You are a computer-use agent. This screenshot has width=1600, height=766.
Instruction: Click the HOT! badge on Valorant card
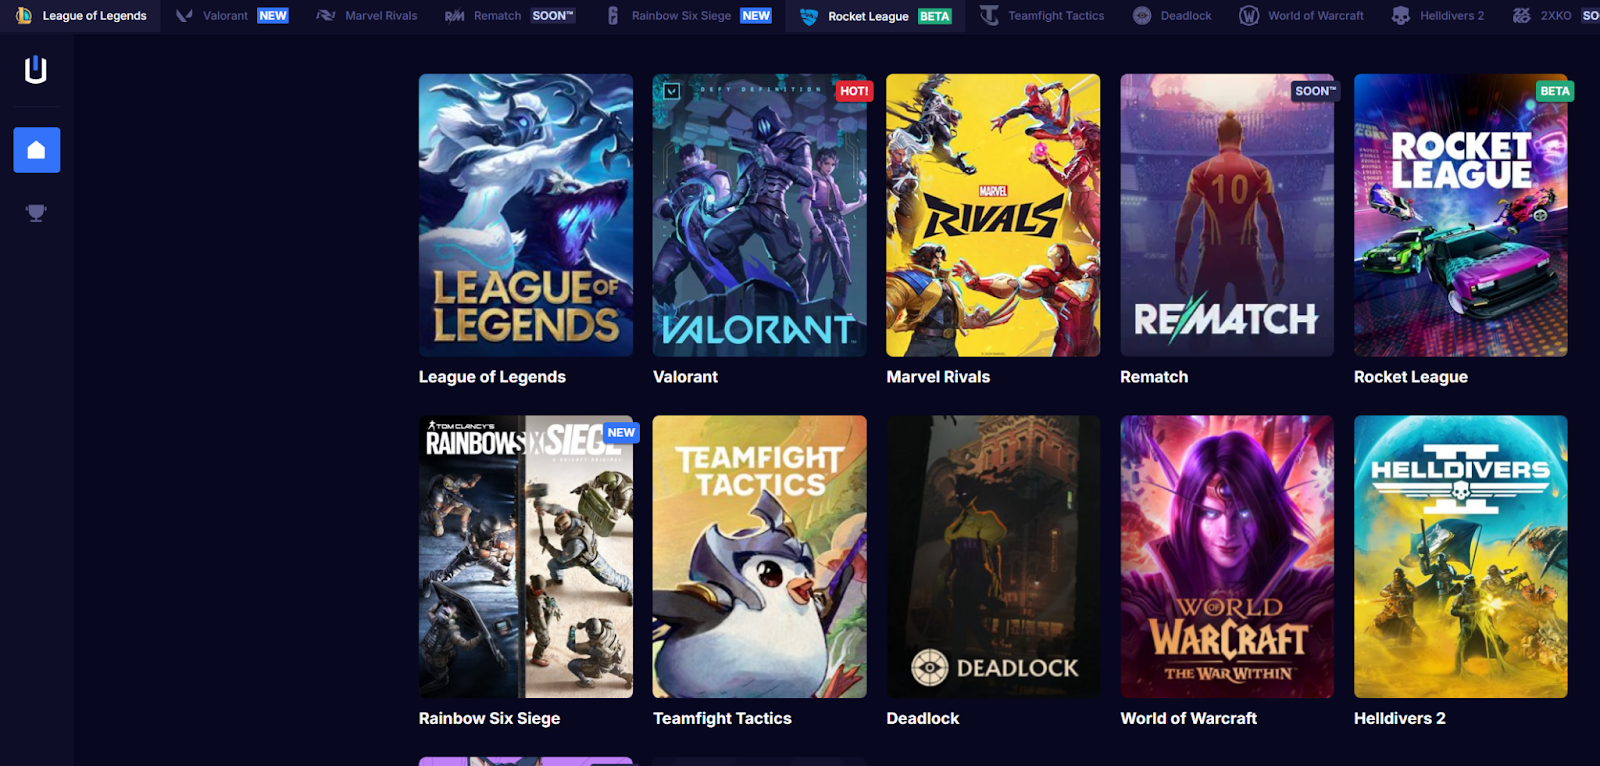click(x=854, y=91)
